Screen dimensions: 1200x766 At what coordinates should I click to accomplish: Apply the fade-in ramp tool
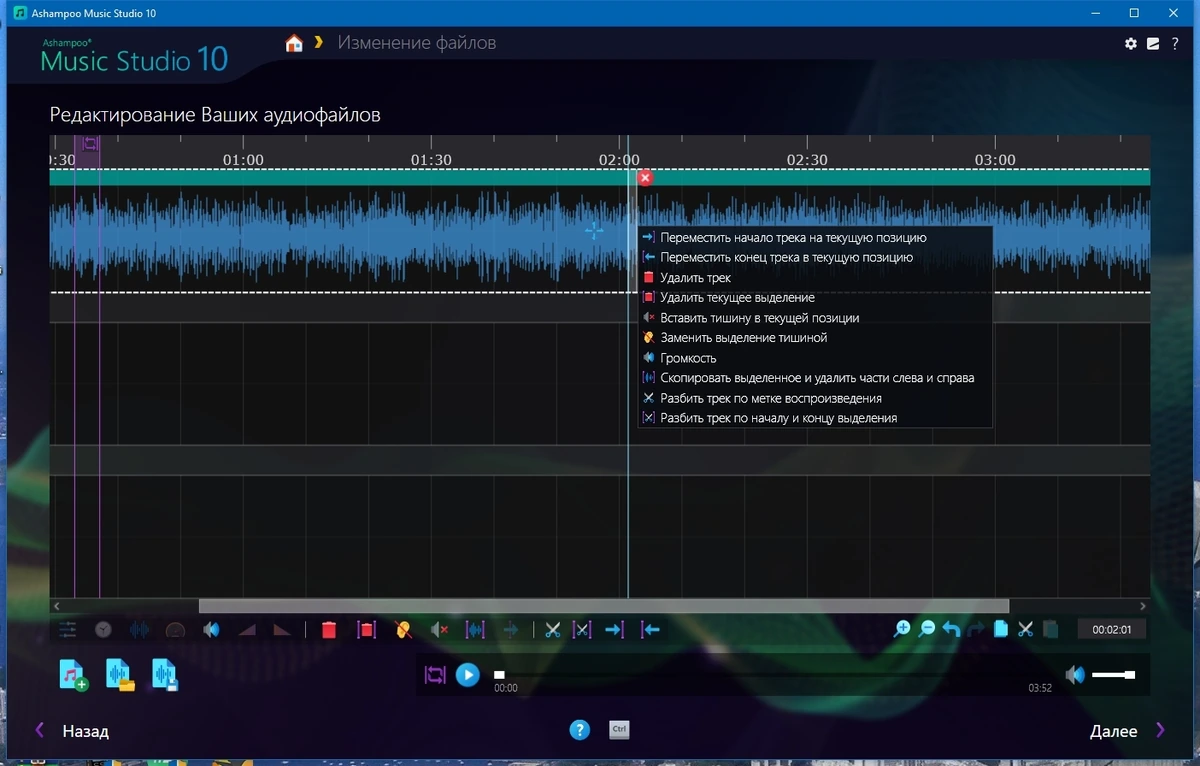246,630
